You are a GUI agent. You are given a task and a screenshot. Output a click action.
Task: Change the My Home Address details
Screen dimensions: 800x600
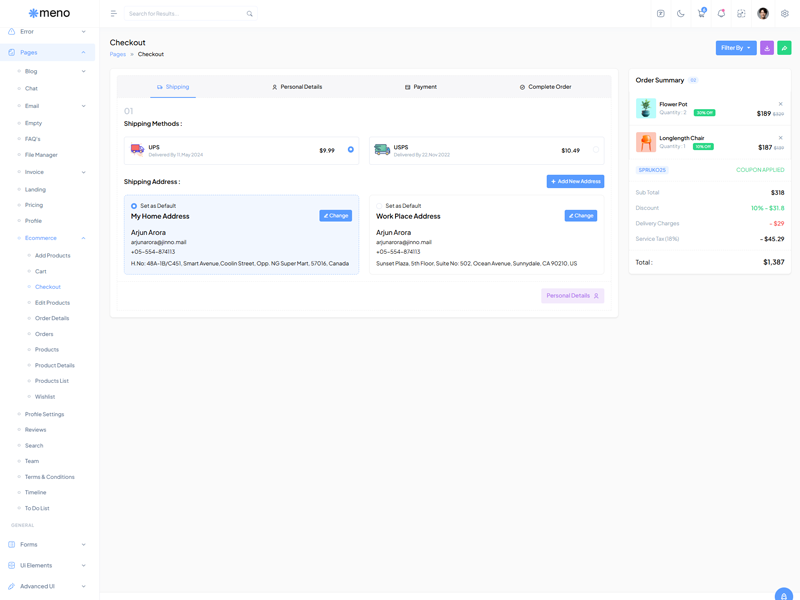335,216
